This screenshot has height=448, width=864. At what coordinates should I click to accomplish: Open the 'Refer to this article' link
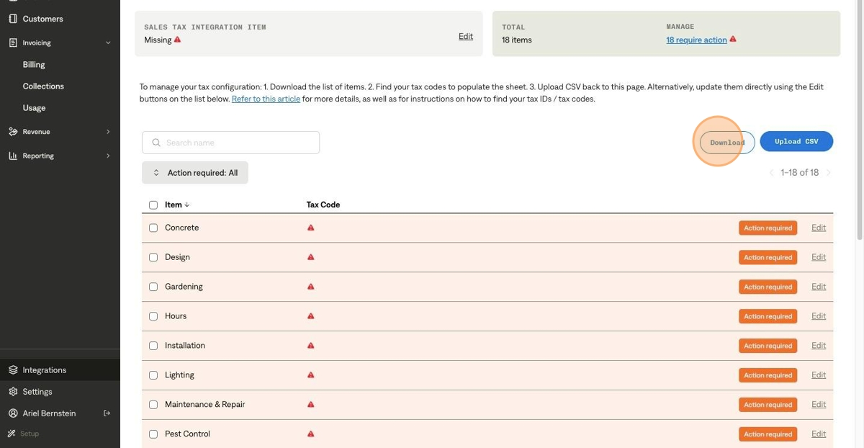click(266, 99)
